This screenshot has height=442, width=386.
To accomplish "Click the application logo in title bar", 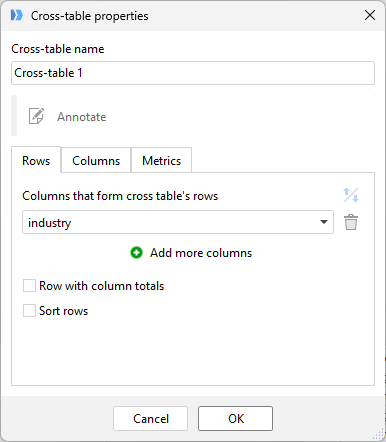I will click(x=17, y=15).
